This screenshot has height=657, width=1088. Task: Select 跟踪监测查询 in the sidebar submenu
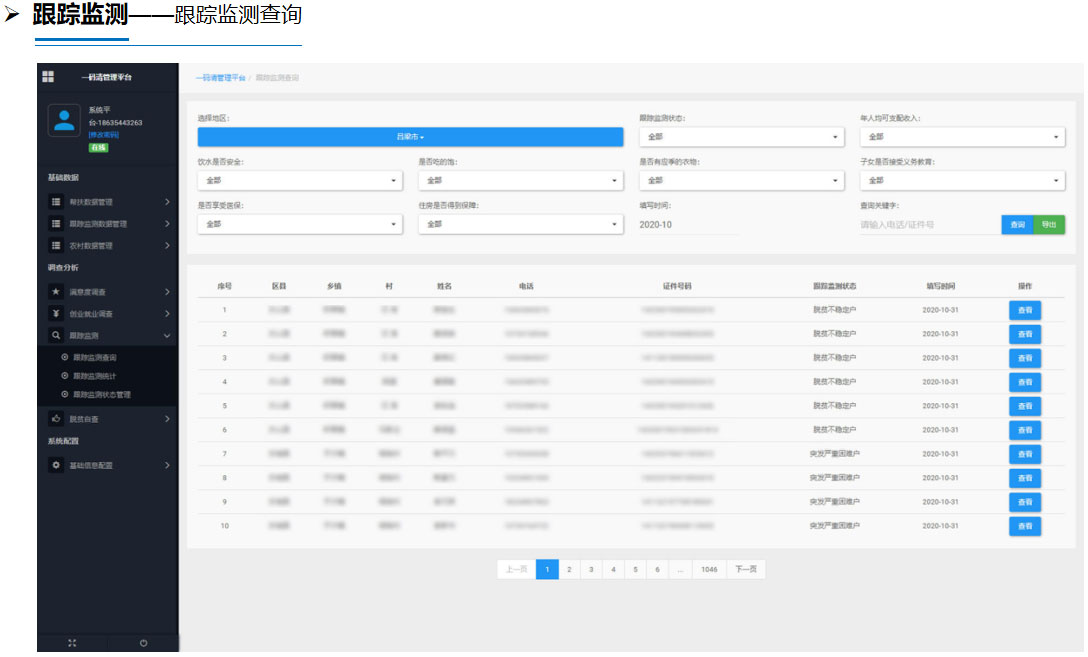coord(95,358)
